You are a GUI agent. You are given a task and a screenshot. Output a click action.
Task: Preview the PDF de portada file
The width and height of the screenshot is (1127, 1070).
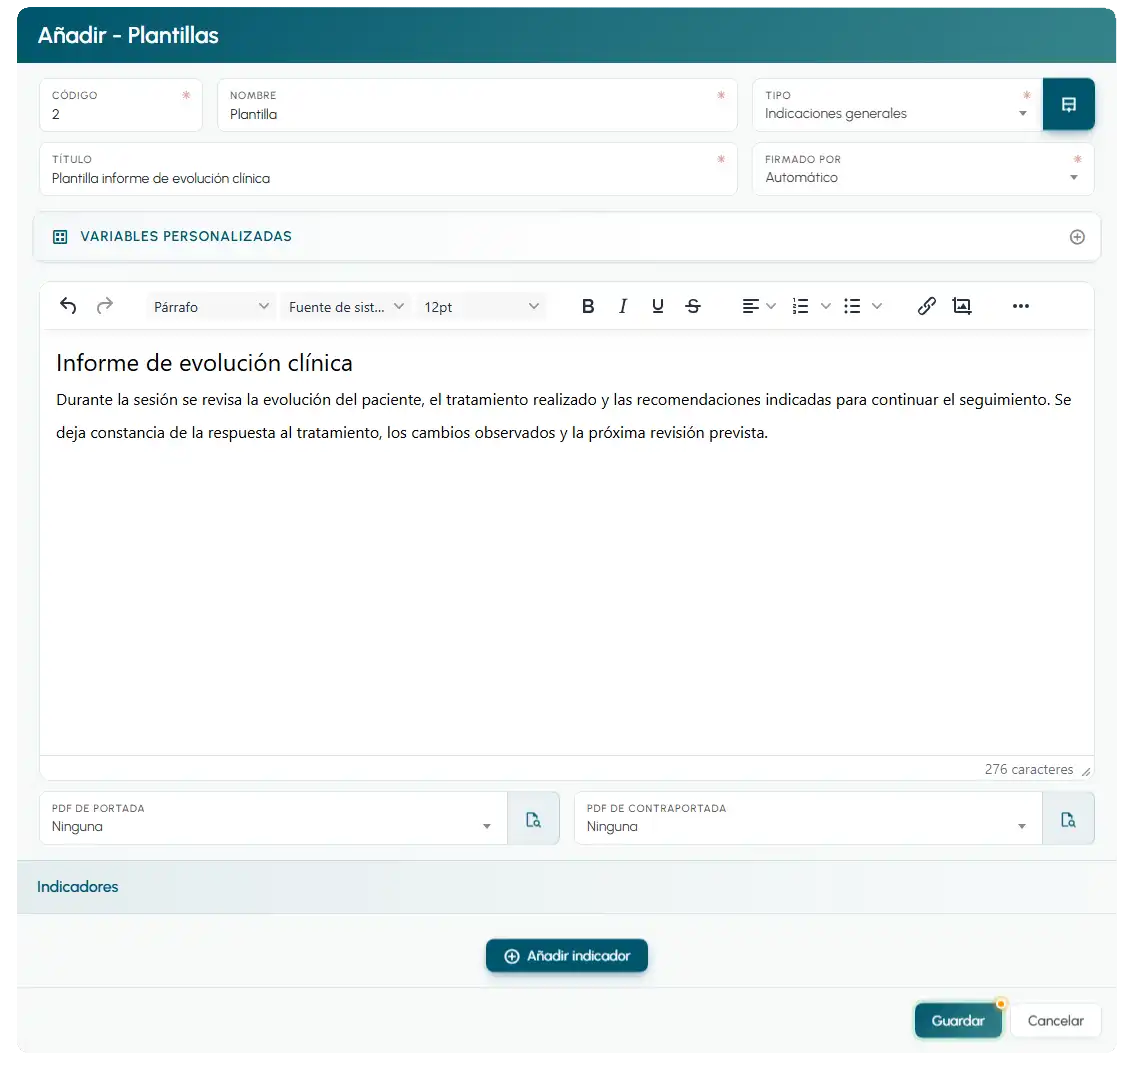pyautogui.click(x=533, y=818)
